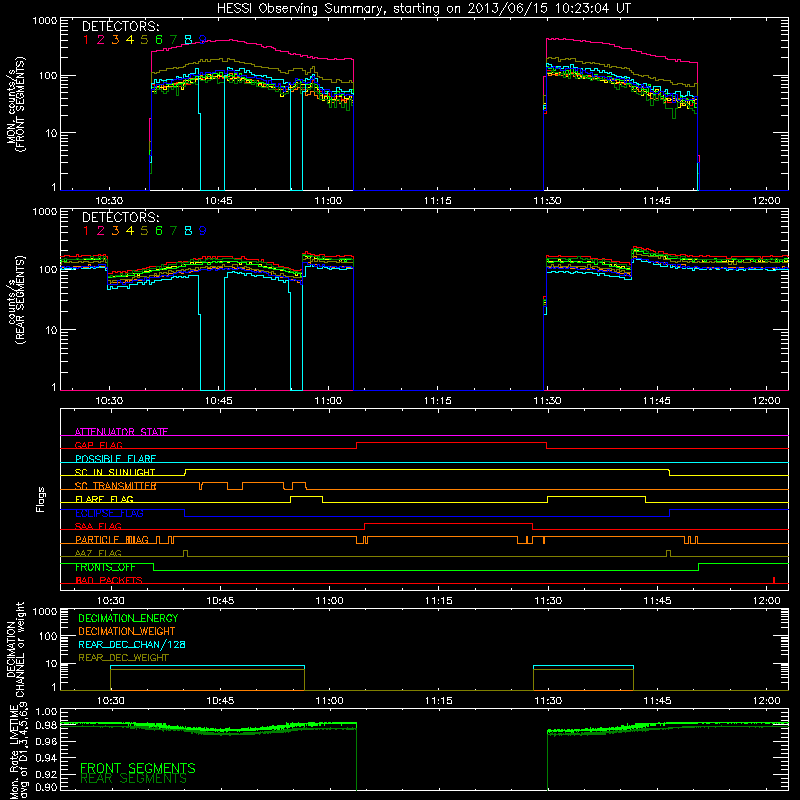Screen dimensions: 800x800
Task: Click the front-segments counts/s vertical axis label
Action: tap(15, 105)
